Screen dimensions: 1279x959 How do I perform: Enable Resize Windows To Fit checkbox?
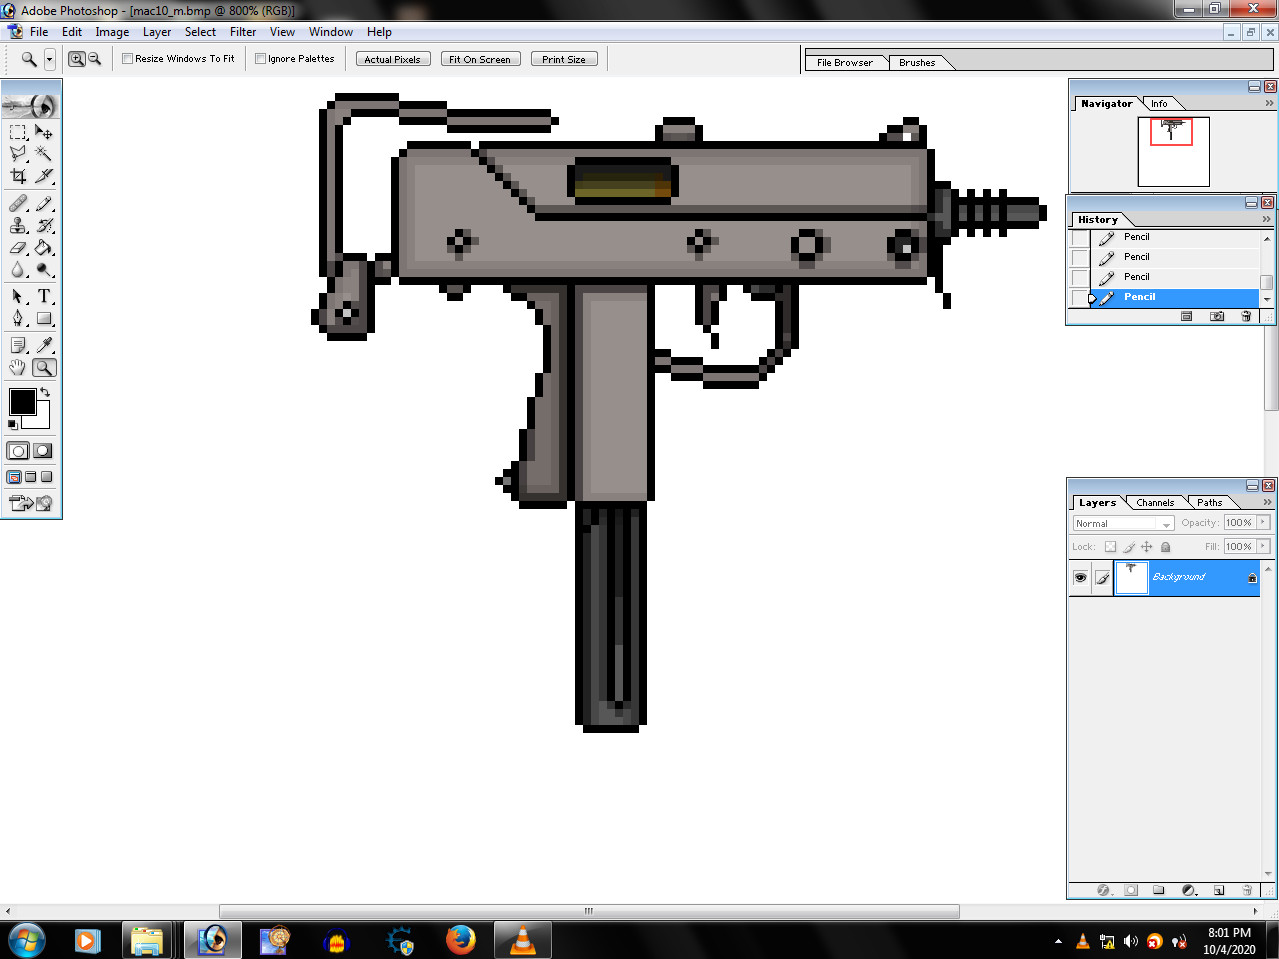127,59
